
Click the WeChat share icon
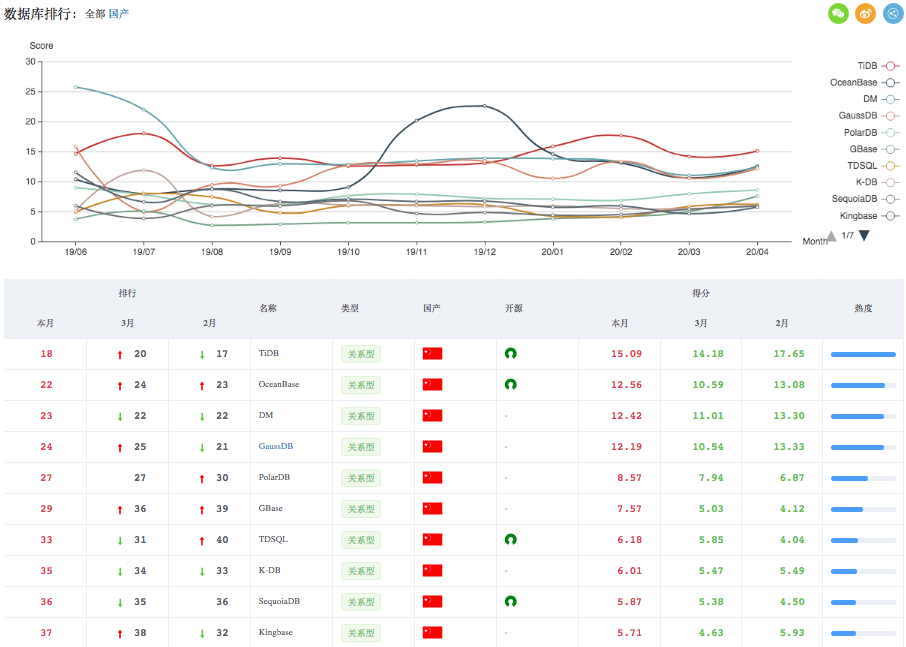coord(838,13)
